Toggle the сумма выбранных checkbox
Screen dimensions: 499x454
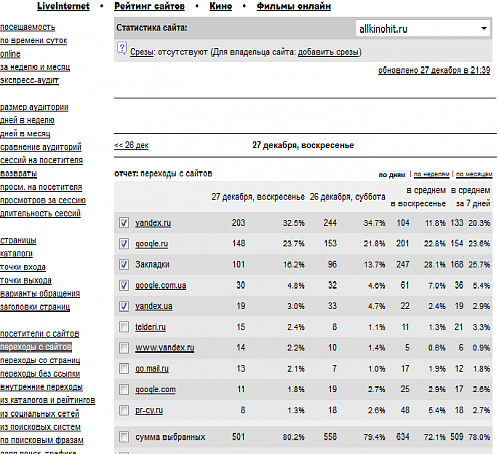coord(124,437)
